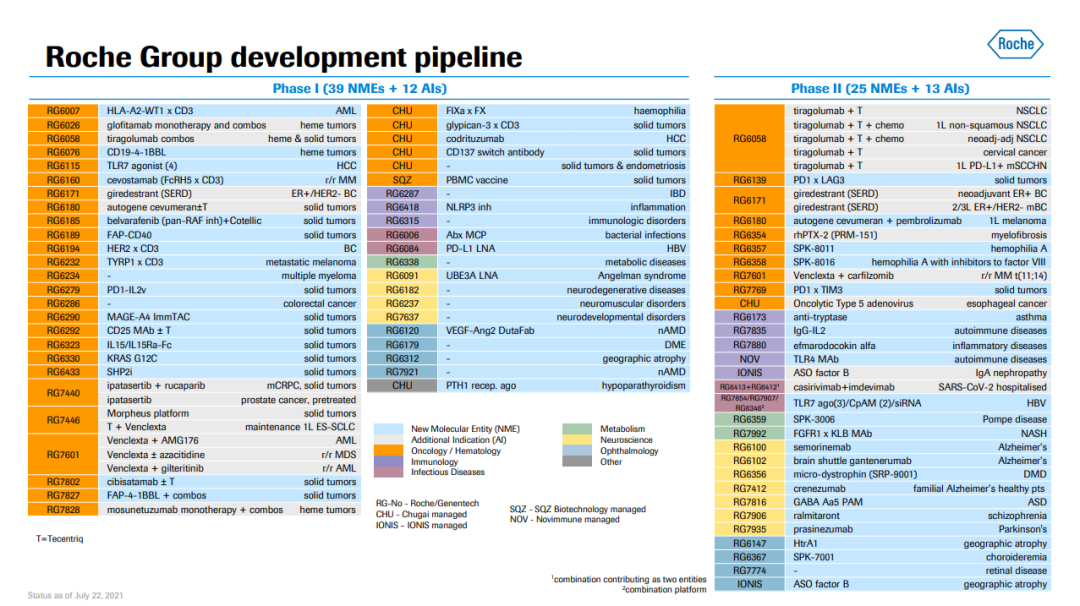
Task: Click 'codrituzumab' entry
Action: click(x=475, y=138)
